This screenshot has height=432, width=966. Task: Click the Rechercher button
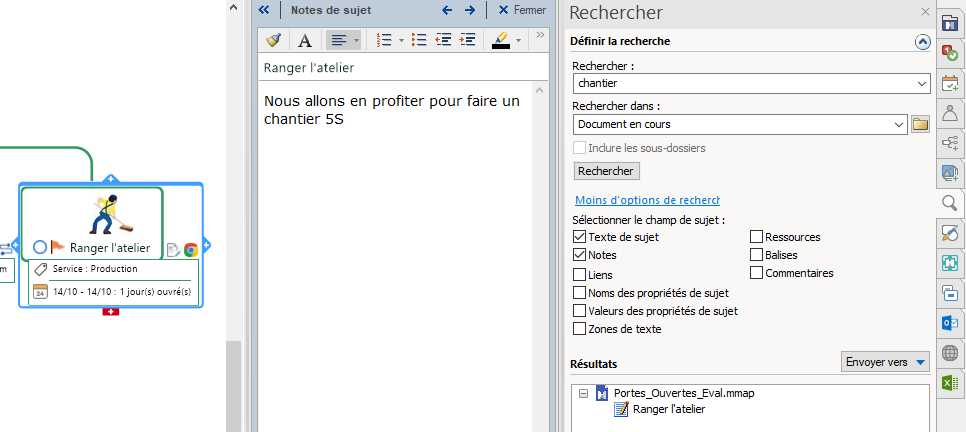(606, 171)
